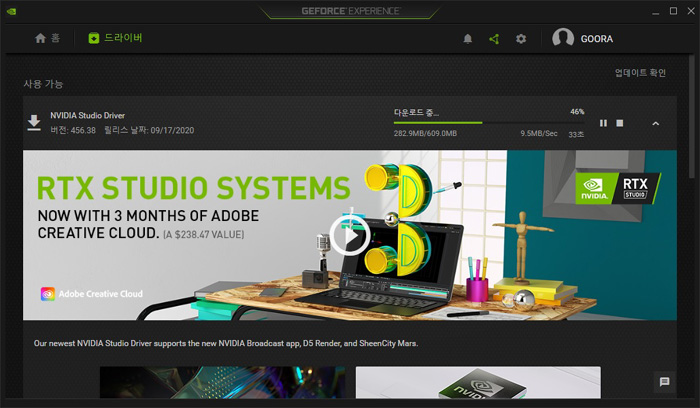
Task: Click the NVIDIA RTX Studio badge
Action: (x=618, y=189)
